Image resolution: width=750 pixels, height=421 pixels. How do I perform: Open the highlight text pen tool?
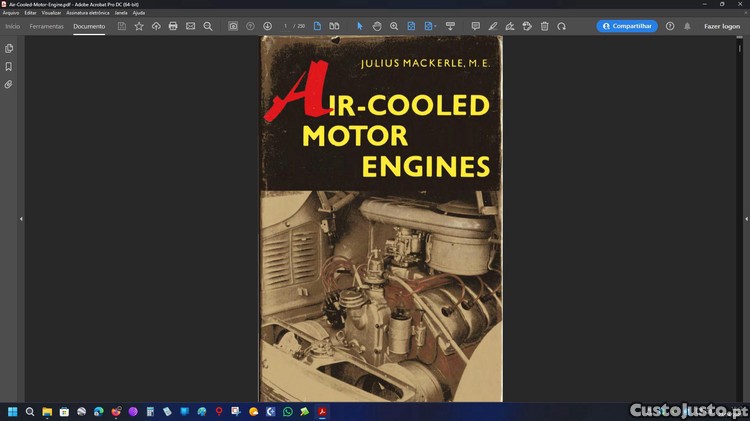pyautogui.click(x=493, y=26)
